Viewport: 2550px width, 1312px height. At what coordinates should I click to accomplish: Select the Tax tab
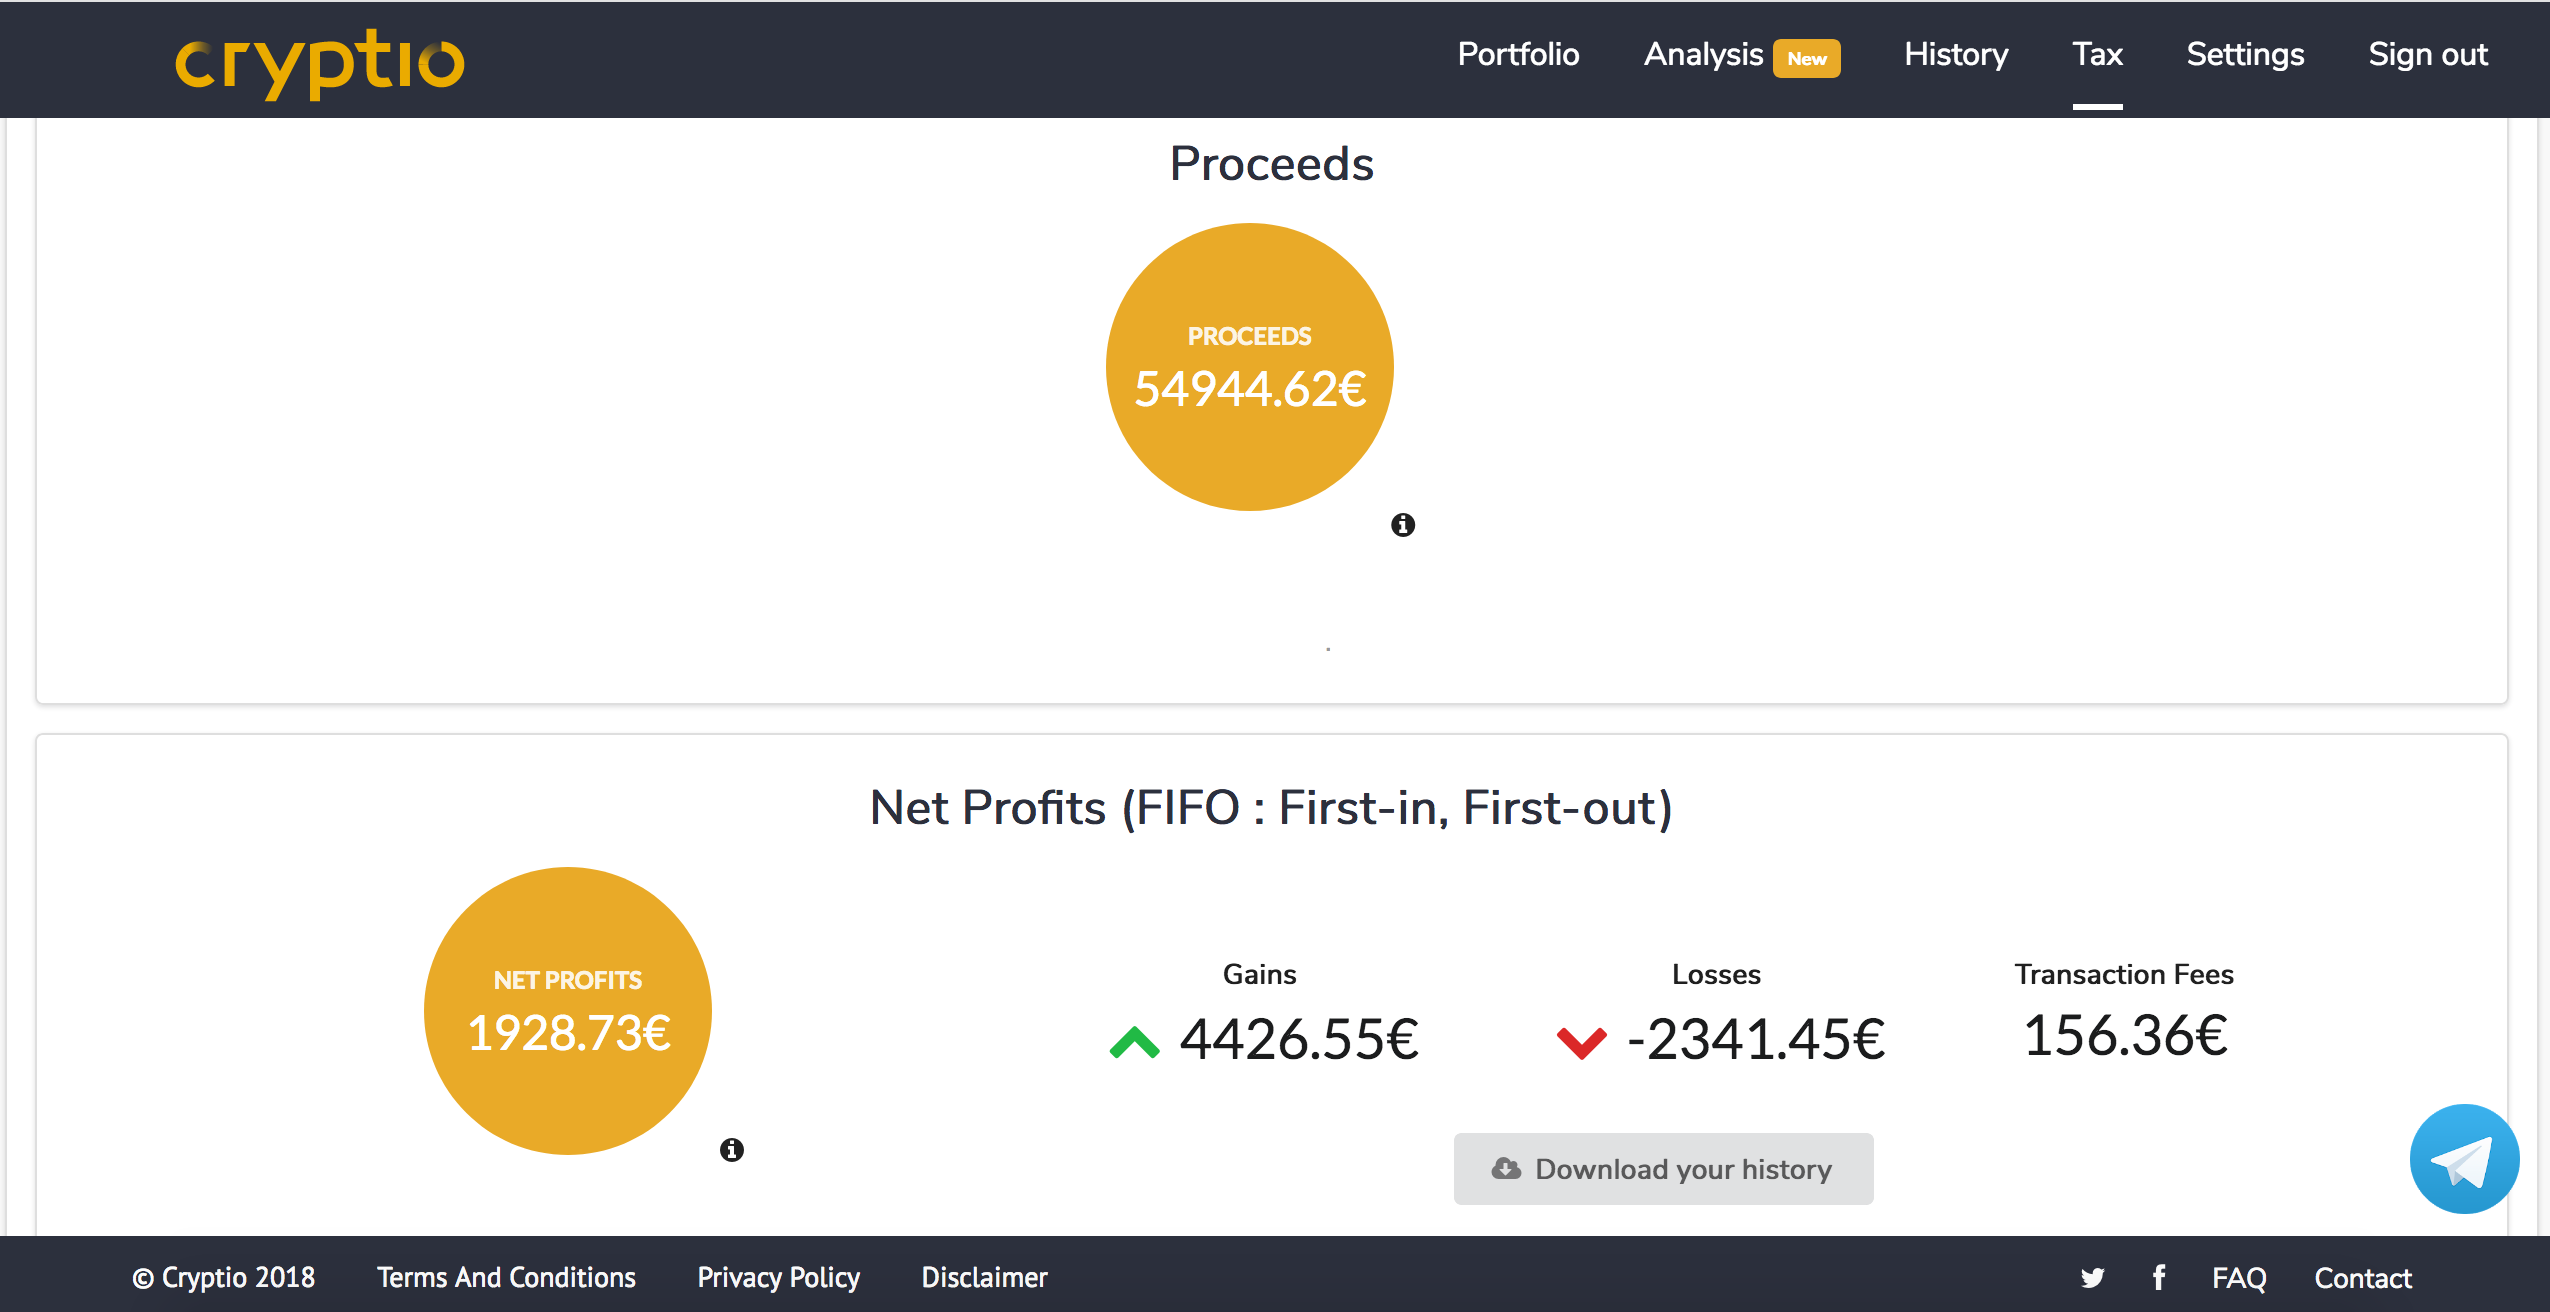(x=2097, y=54)
